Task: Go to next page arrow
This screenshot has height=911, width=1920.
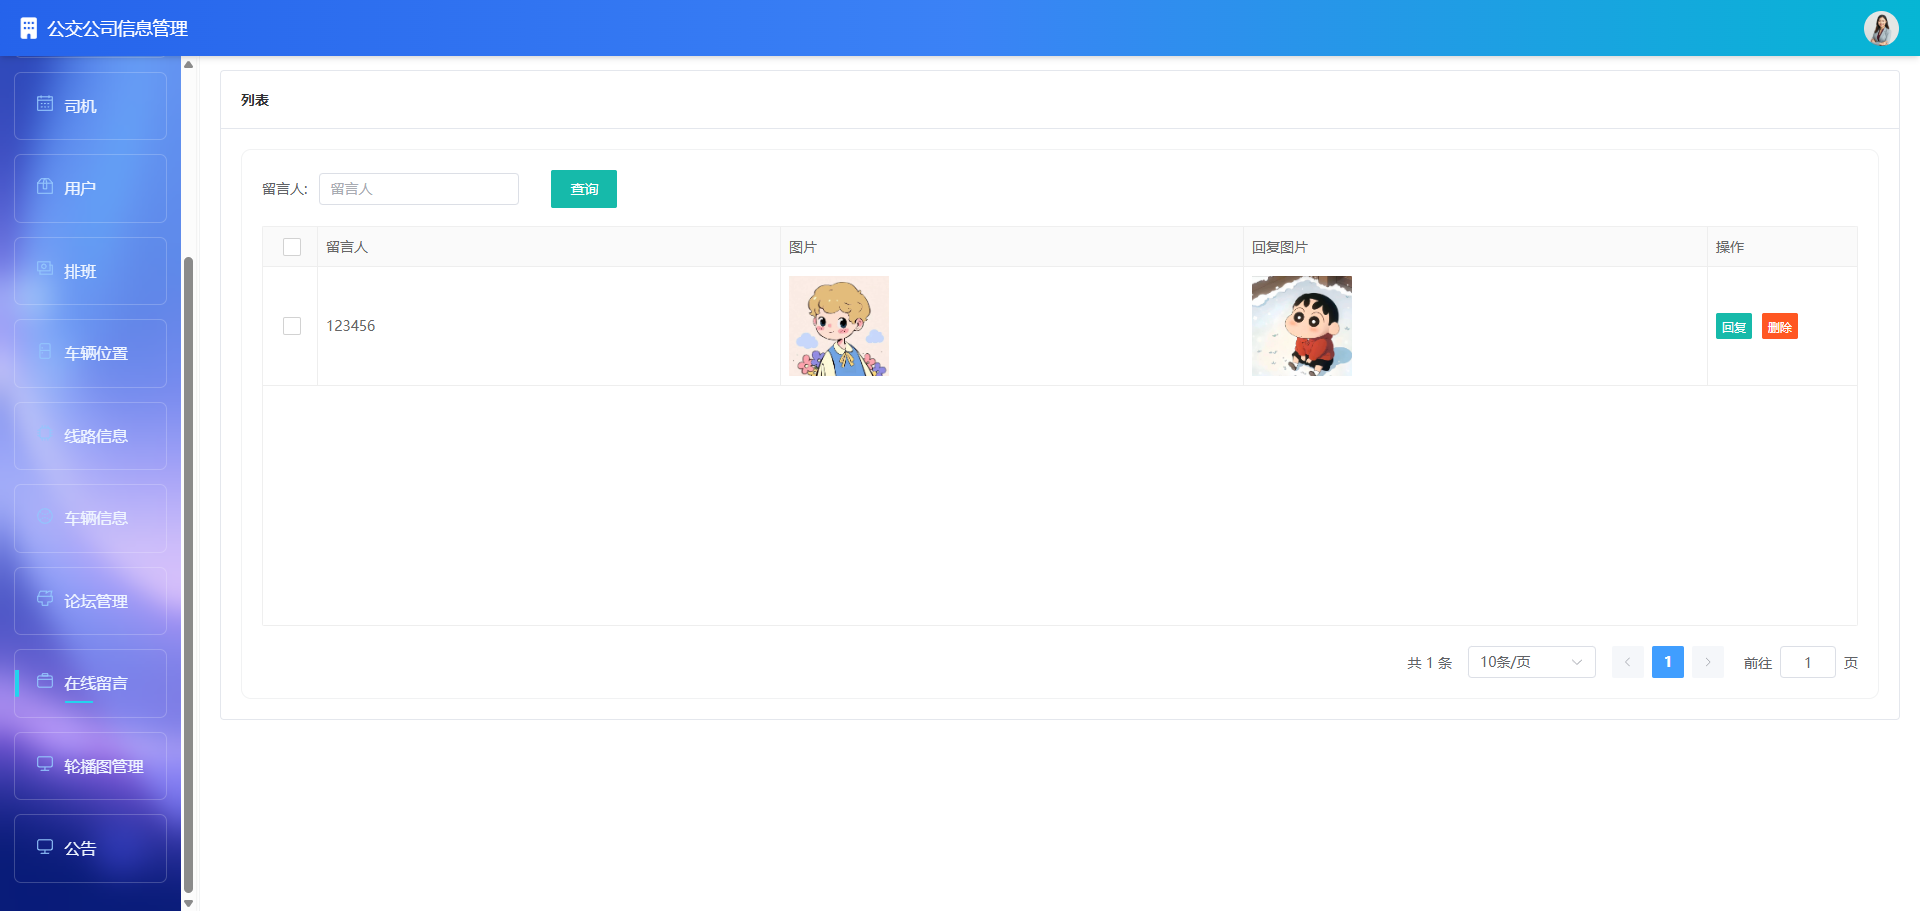Action: pyautogui.click(x=1708, y=662)
